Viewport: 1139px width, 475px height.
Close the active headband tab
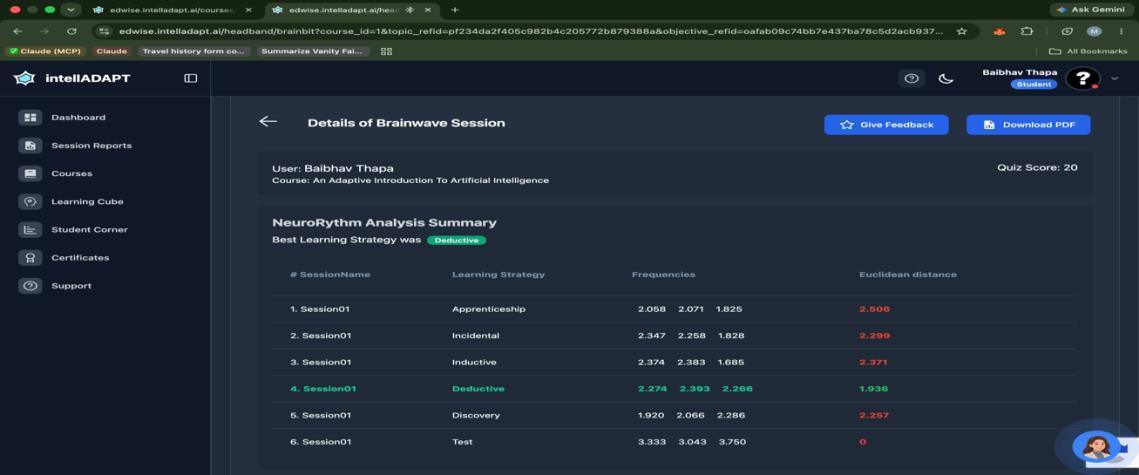click(x=428, y=10)
